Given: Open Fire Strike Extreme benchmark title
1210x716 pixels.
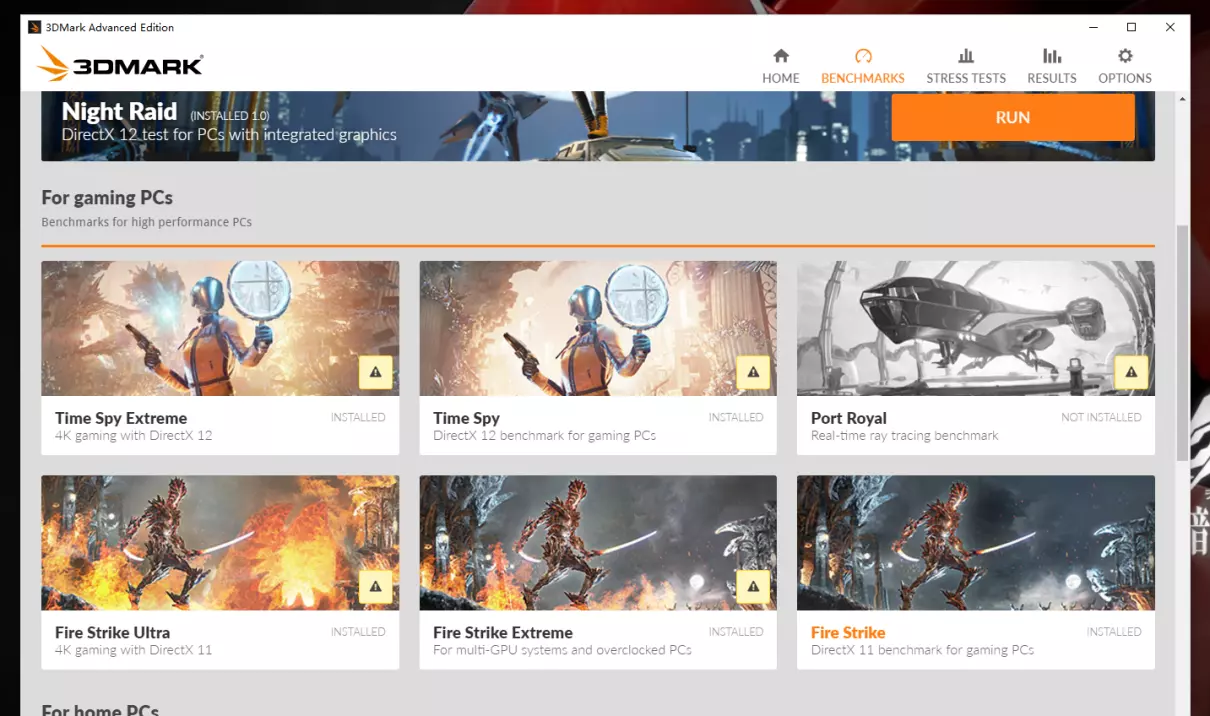Looking at the screenshot, I should [503, 632].
